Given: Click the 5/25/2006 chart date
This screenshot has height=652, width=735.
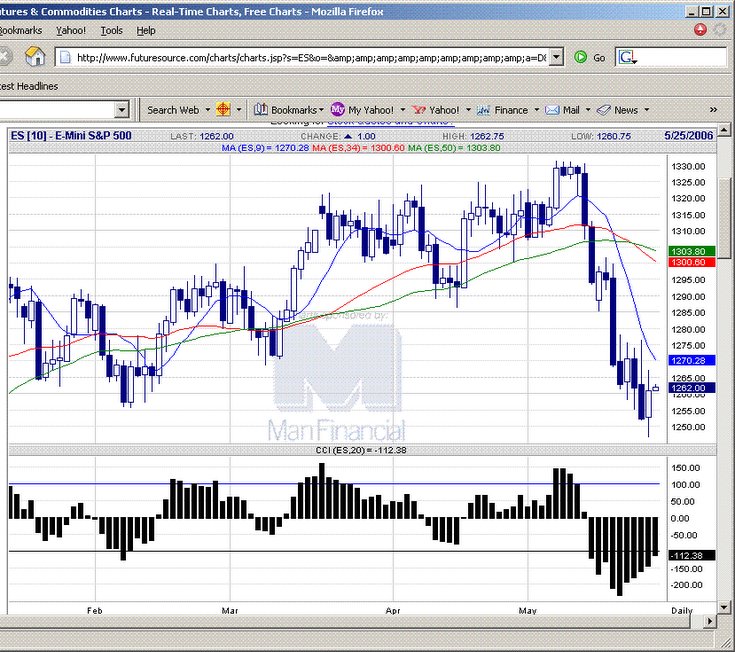Looking at the screenshot, I should pos(689,136).
